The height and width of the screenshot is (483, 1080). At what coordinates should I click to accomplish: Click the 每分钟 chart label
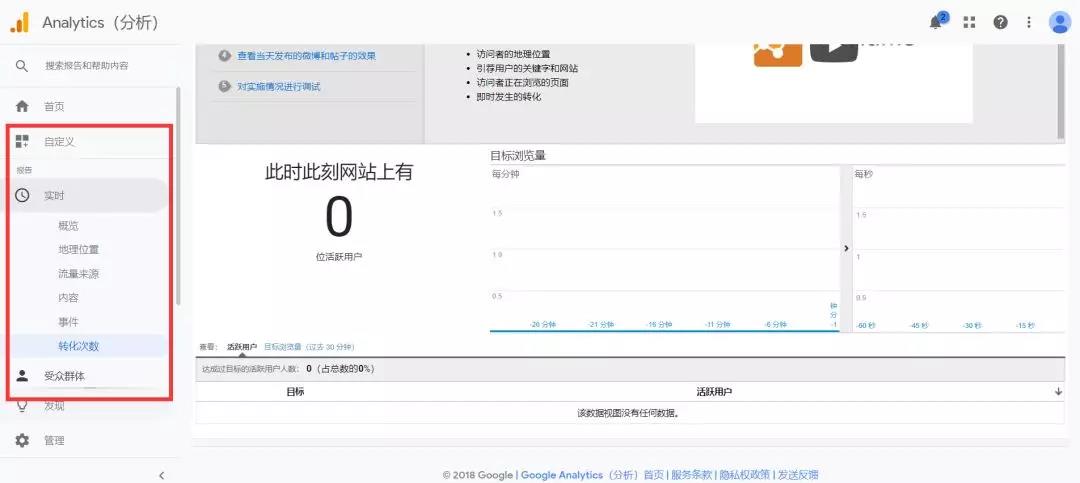(x=506, y=174)
